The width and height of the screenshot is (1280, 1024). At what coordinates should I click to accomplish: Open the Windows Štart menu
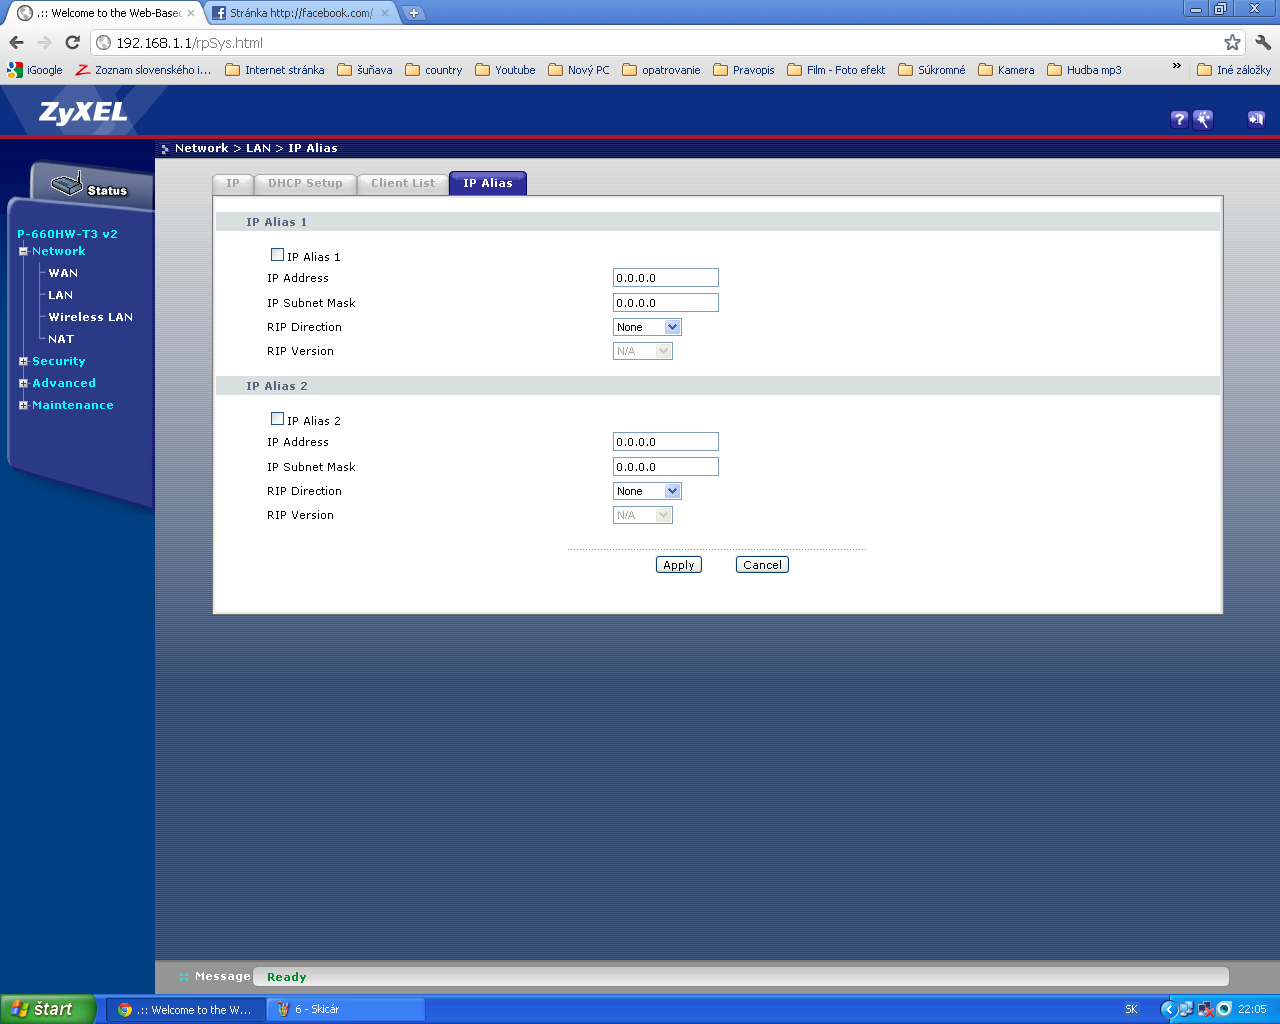(48, 1009)
